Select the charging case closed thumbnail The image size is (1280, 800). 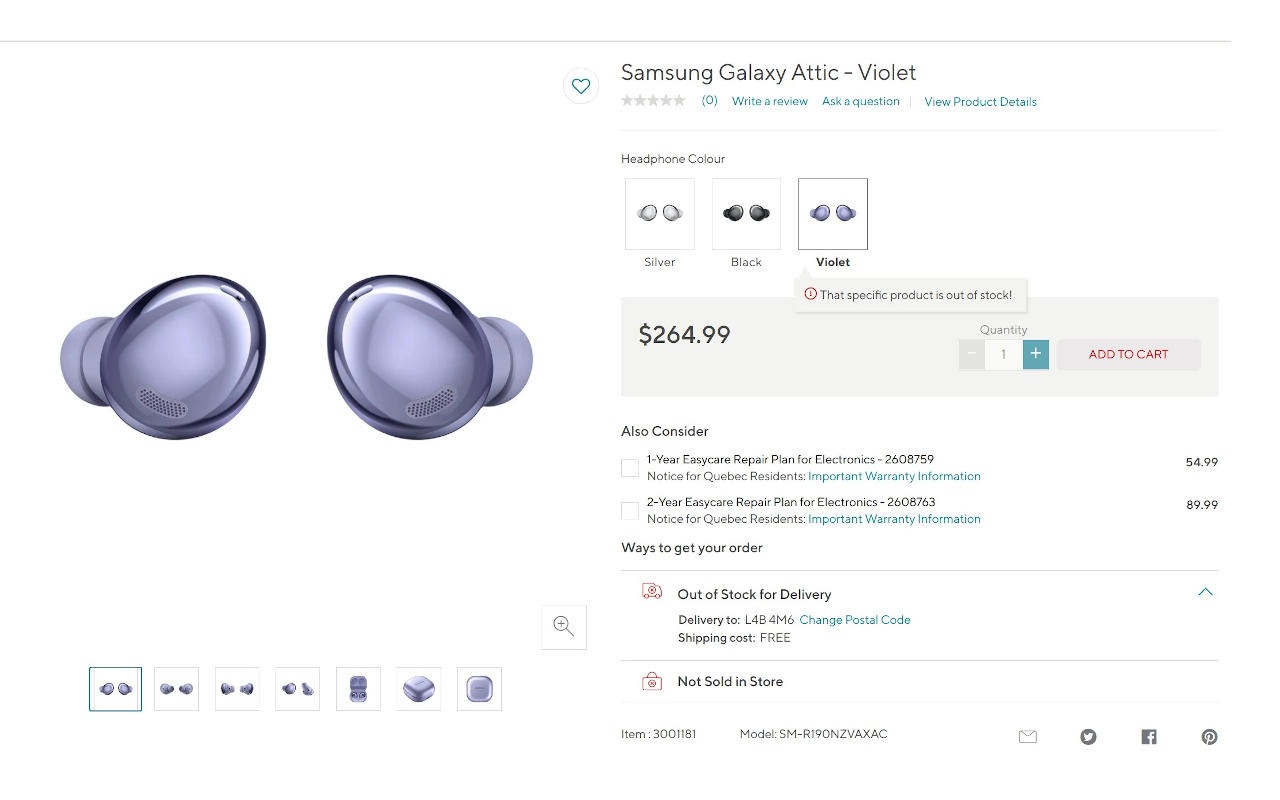click(419, 689)
